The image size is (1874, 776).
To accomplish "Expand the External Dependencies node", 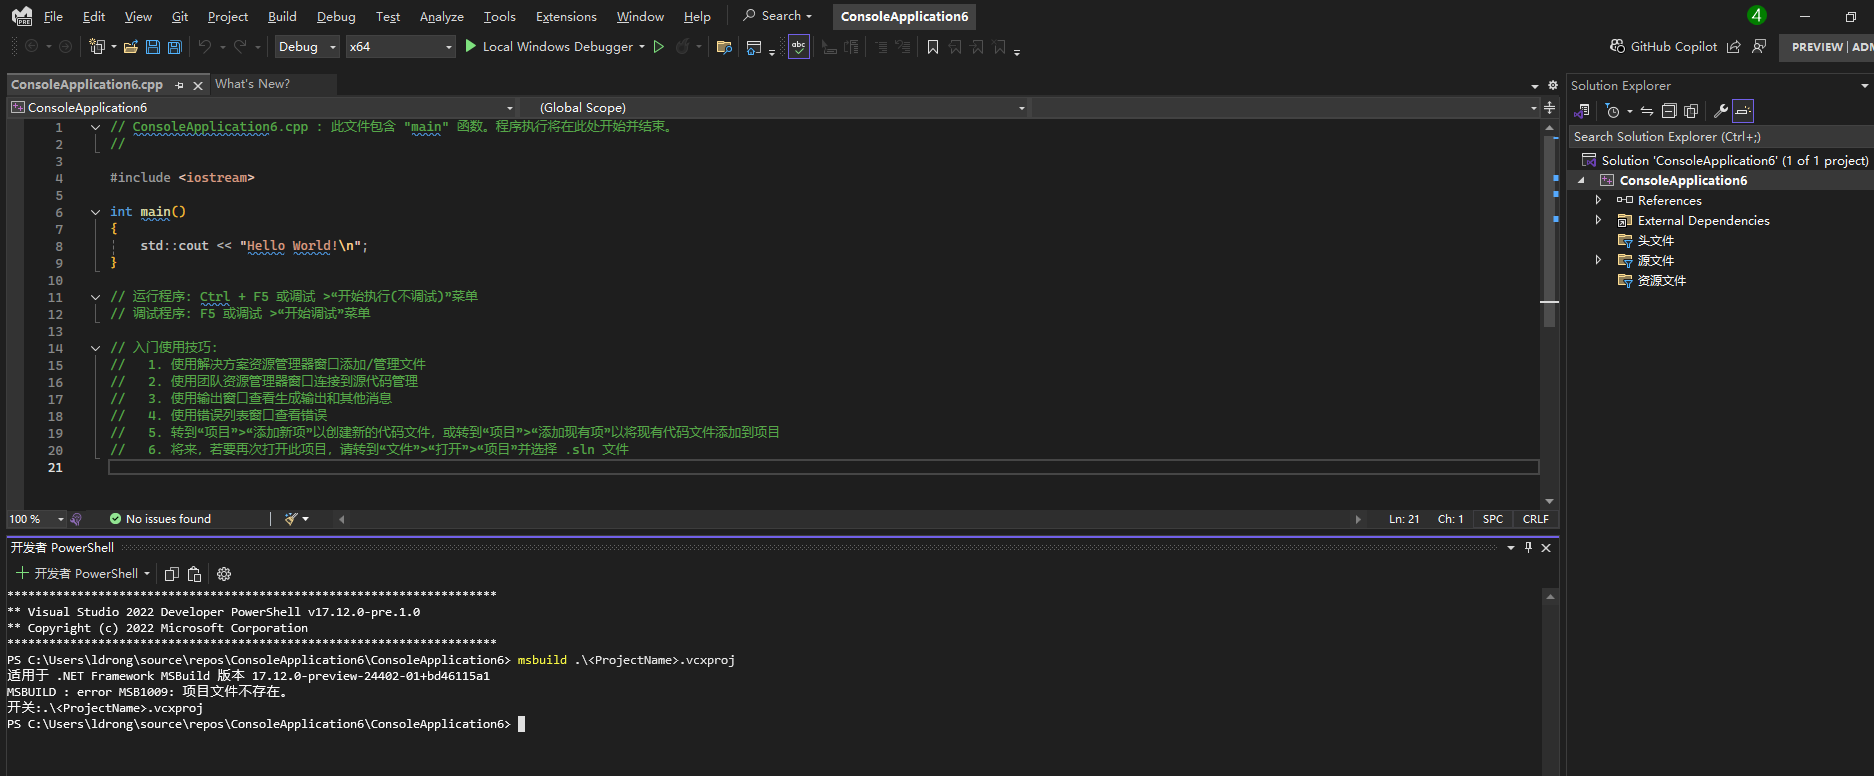I will click(x=1598, y=220).
